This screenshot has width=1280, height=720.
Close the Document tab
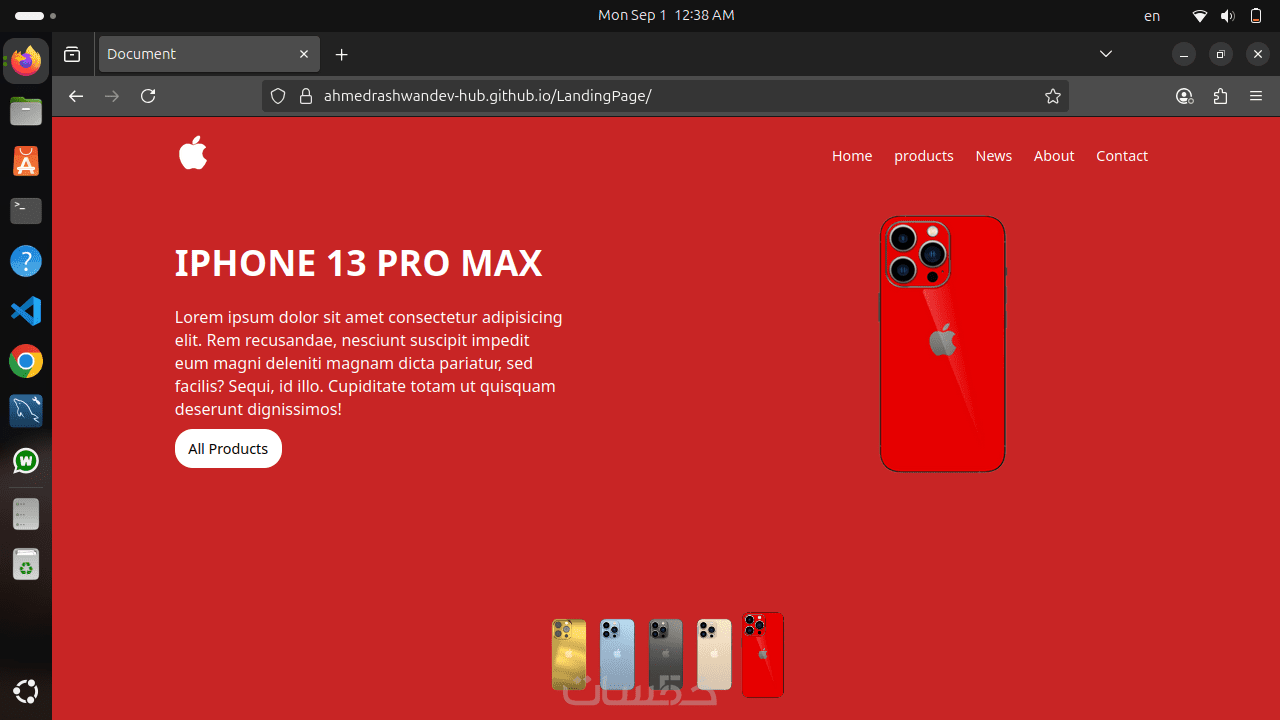click(x=304, y=54)
